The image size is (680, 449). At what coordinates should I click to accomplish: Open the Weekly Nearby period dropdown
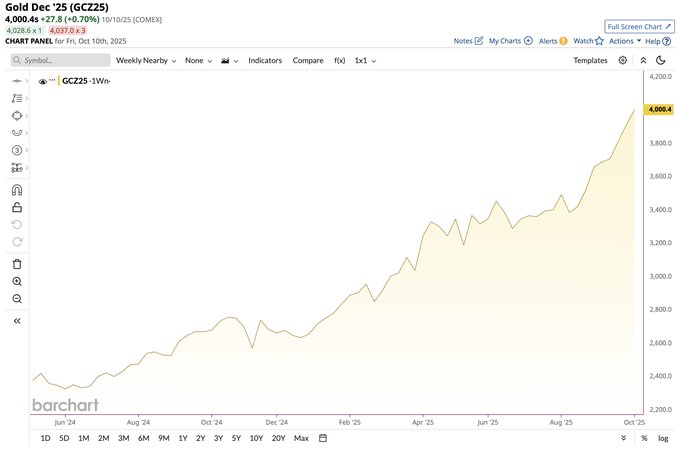point(146,60)
